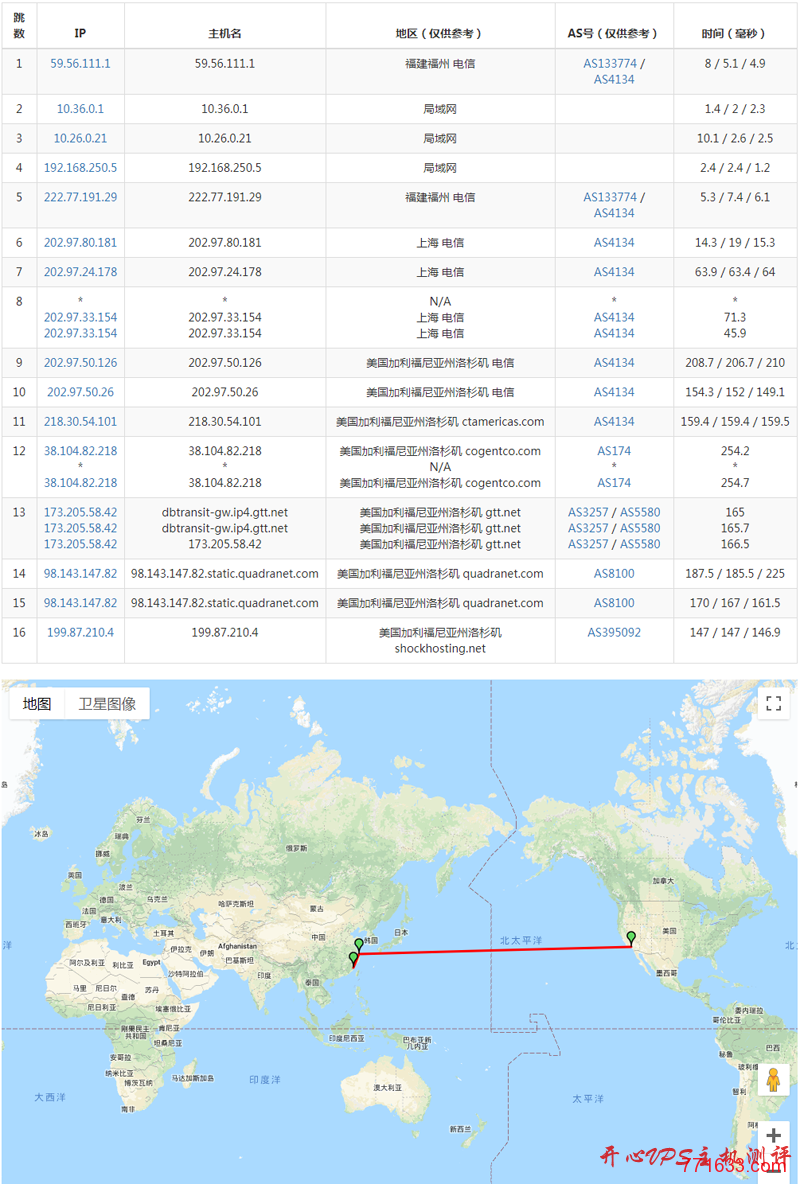Open IP link 202.97.50.126
800x1184 pixels.
(80, 362)
